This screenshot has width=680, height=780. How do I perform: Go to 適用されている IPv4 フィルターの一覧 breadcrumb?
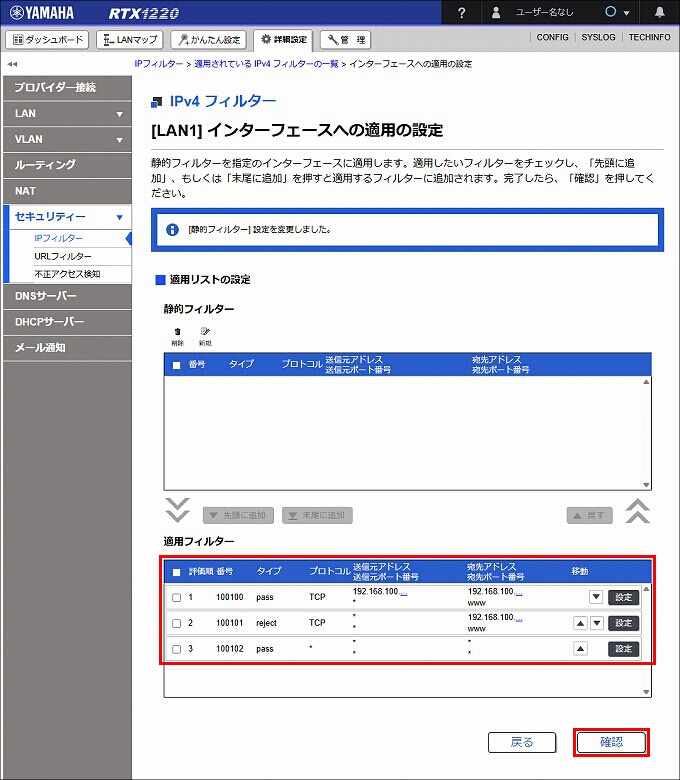tap(266, 64)
